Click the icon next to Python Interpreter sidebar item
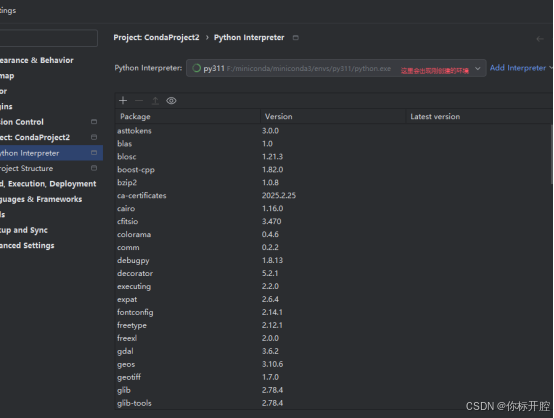554x418 pixels. [x=94, y=153]
